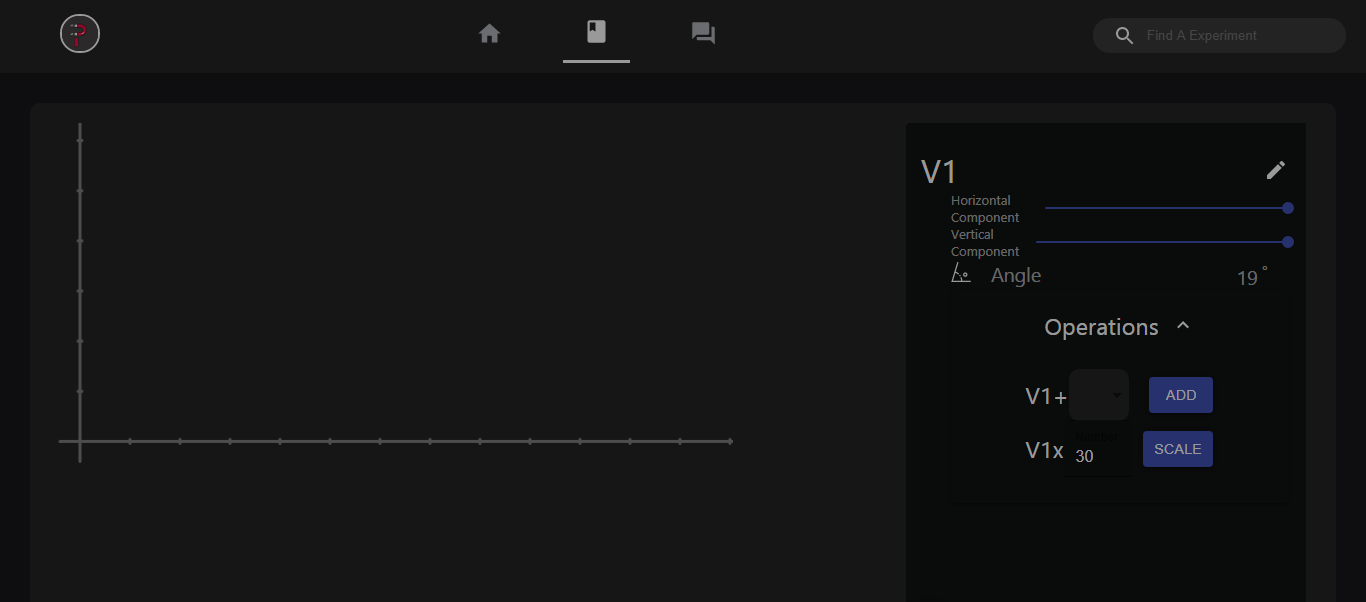Click the Horizontal Component label

click(985, 209)
